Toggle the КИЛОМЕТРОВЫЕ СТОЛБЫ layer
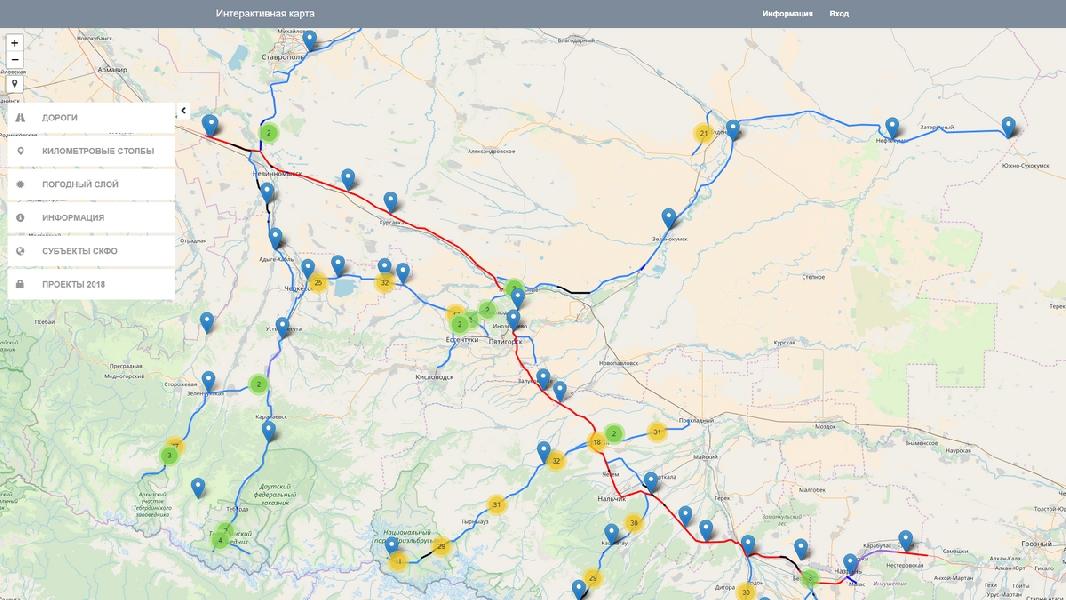Image resolution: width=1066 pixels, height=600 pixels. 88,151
